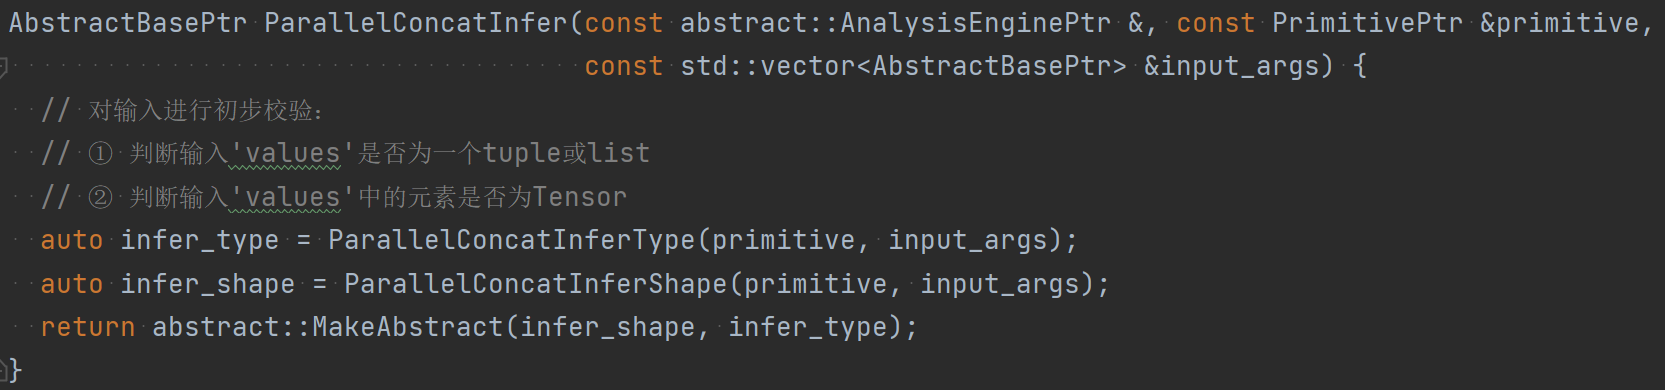
Task: Click the first comment line about input validation
Action: pyautogui.click(x=182, y=110)
